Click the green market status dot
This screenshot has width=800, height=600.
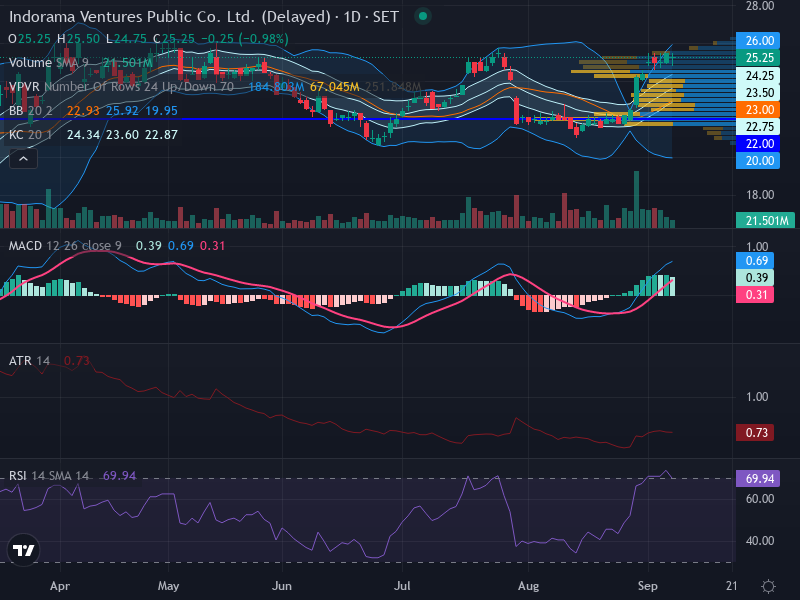coord(422,16)
